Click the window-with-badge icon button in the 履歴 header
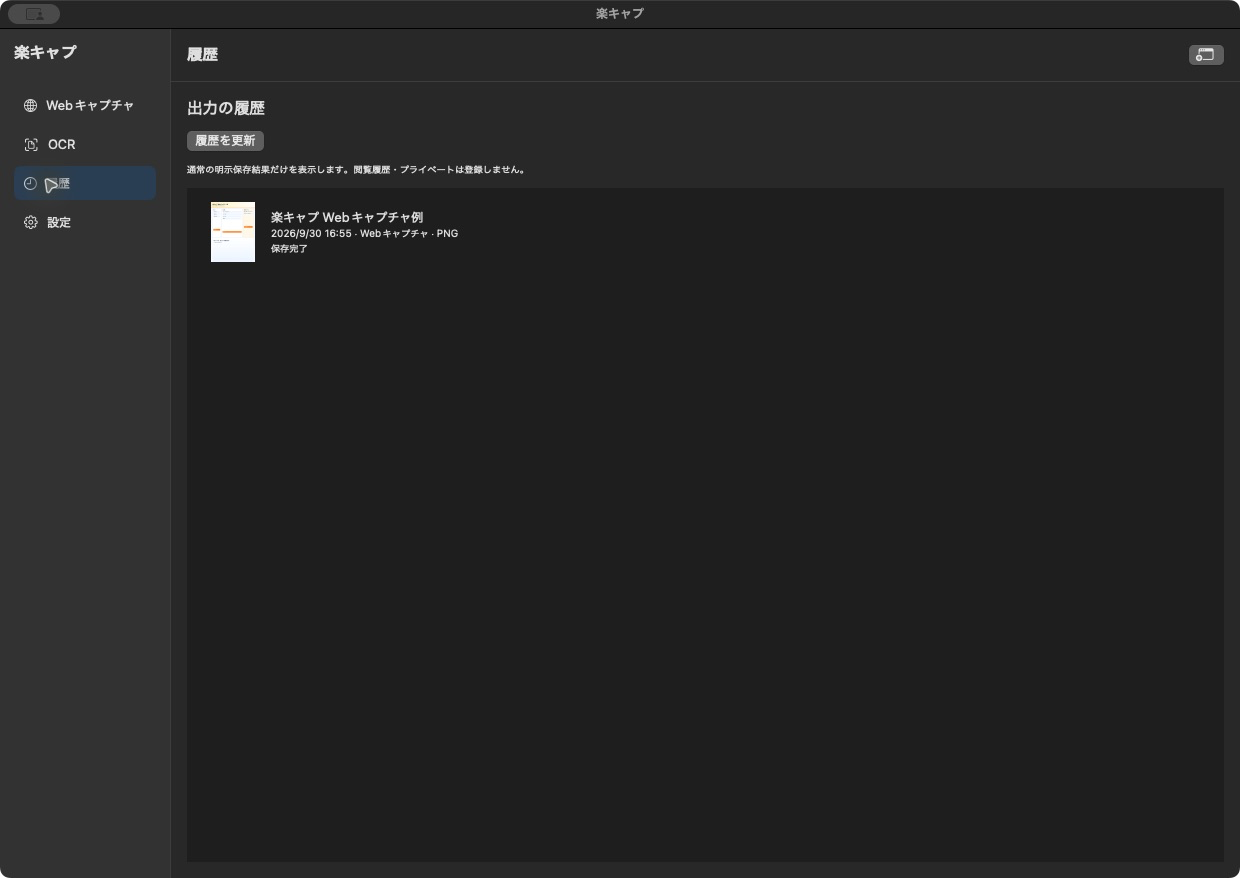Viewport: 1240px width, 878px height. click(x=1206, y=55)
